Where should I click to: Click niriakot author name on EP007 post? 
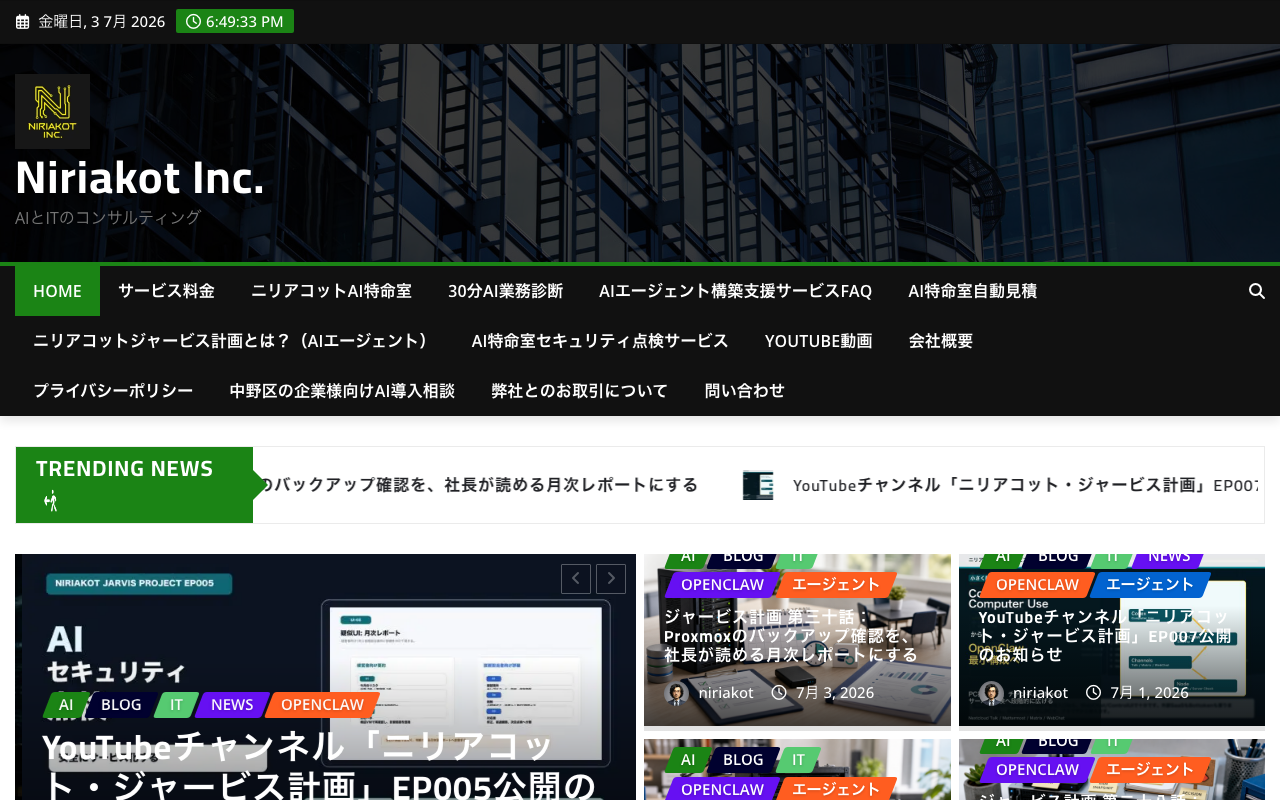pyautogui.click(x=1041, y=693)
